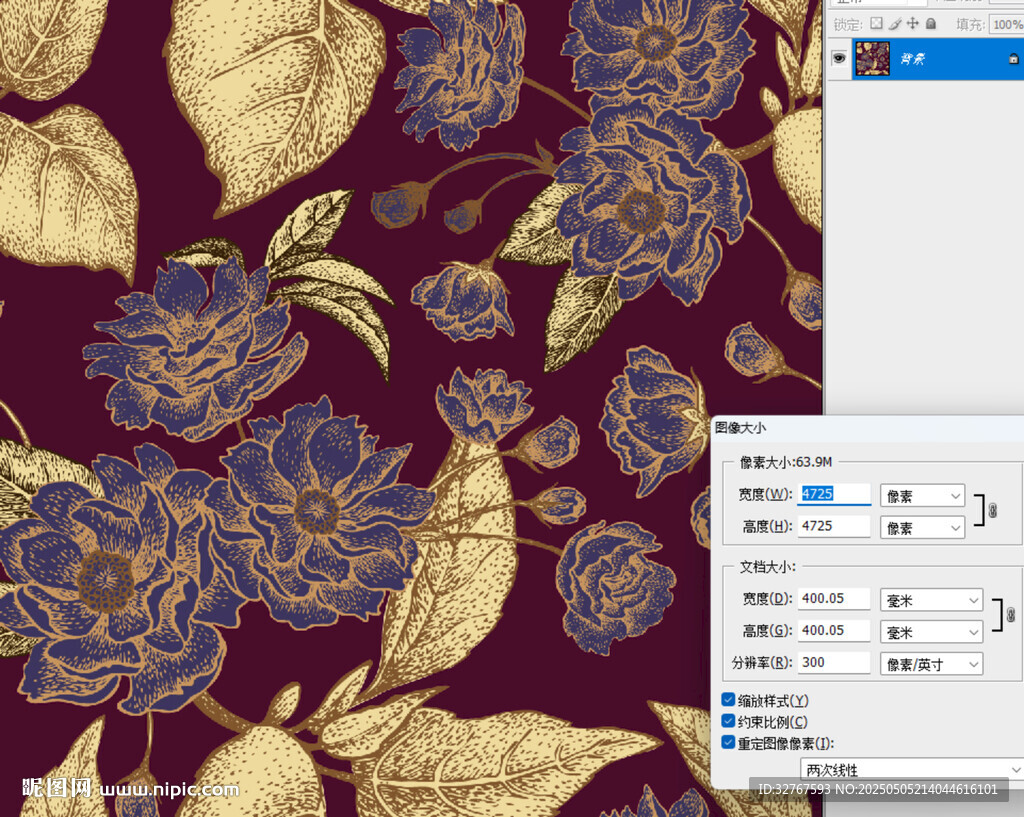This screenshot has width=1024, height=817.
Task: Toggle visibility of the 背景 layer
Action: (839, 59)
